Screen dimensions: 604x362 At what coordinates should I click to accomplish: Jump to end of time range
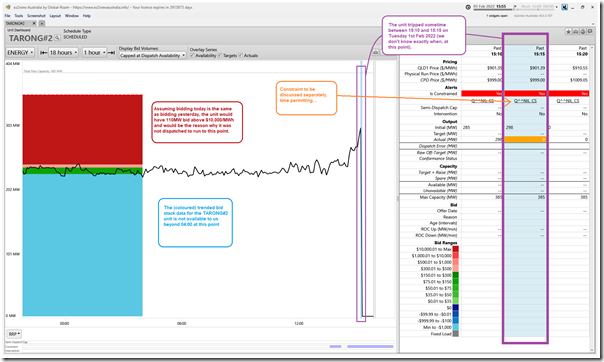(111, 52)
